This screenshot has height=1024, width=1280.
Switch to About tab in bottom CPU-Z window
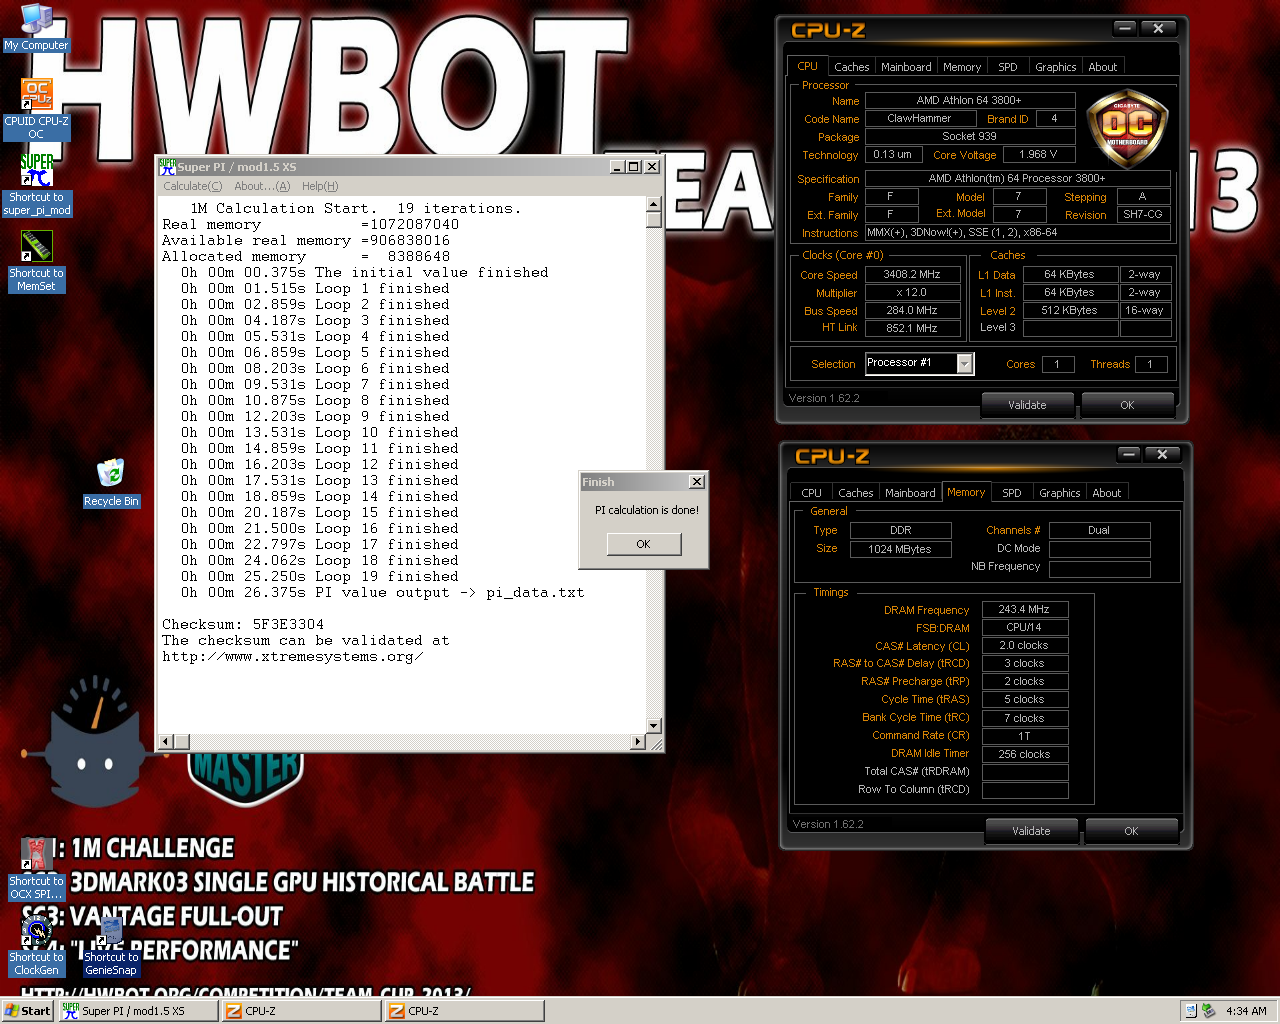click(x=1107, y=493)
